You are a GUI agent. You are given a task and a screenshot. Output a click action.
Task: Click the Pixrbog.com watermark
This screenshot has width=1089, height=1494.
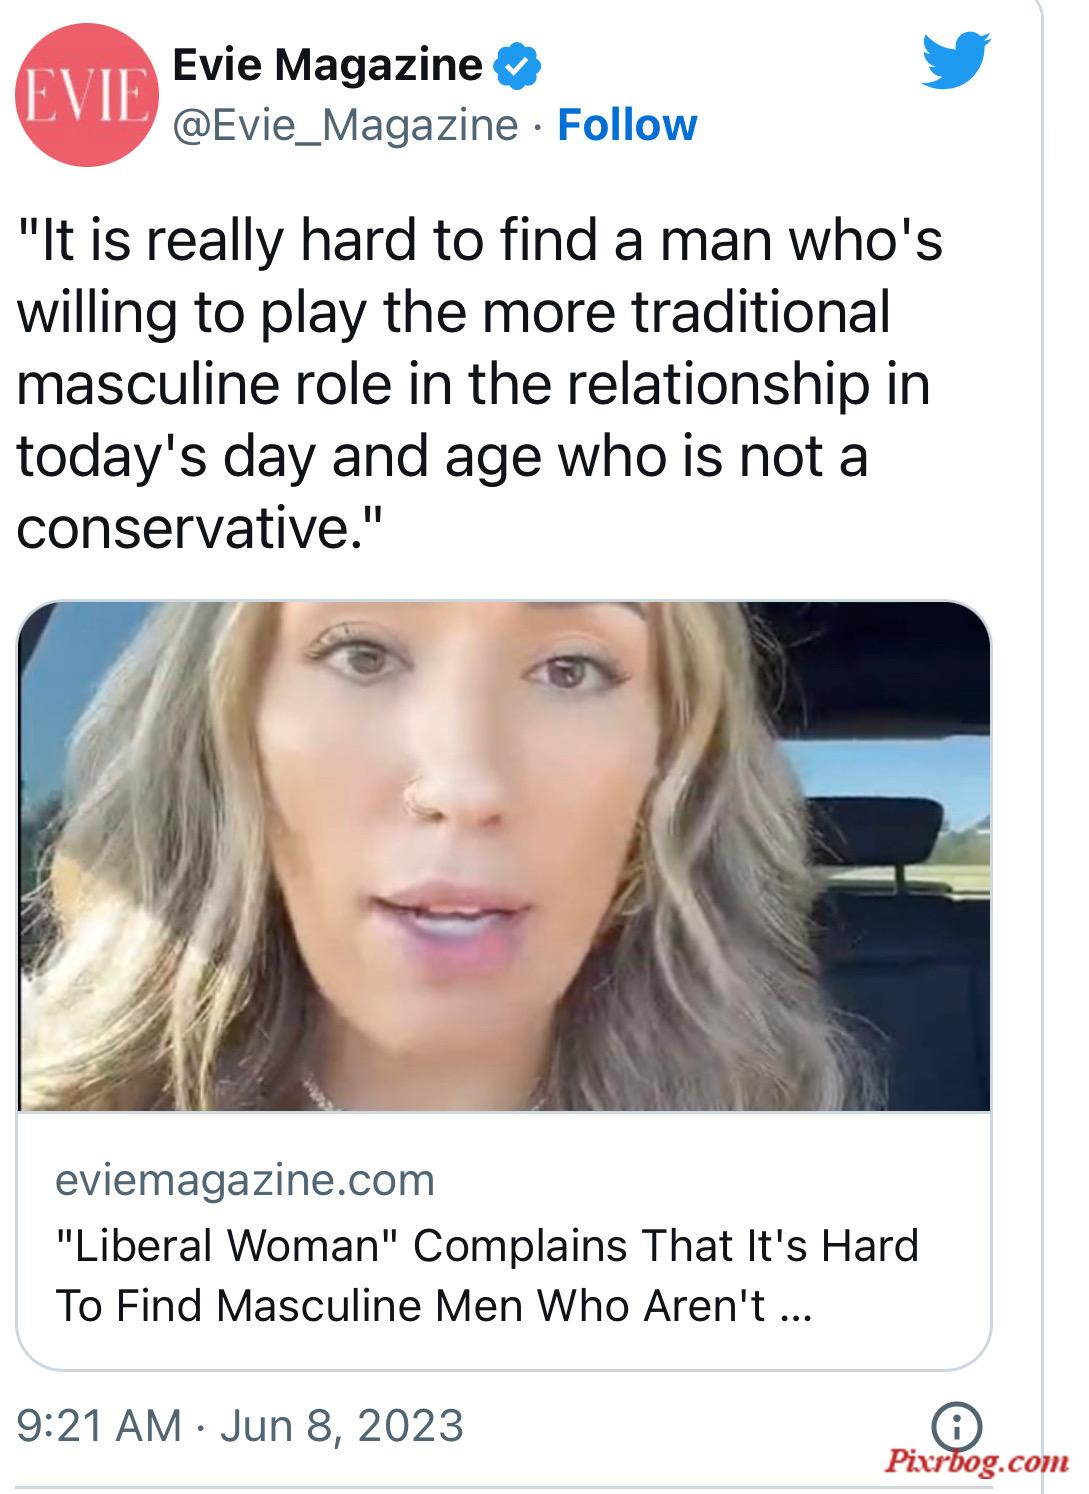(977, 1461)
